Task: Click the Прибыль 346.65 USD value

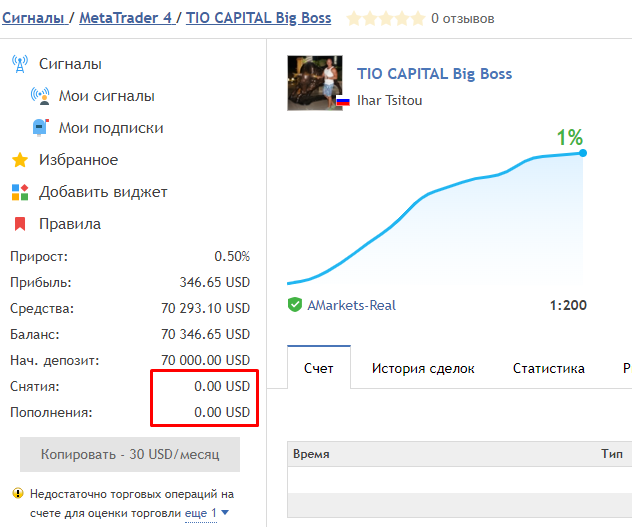Action: coord(214,282)
